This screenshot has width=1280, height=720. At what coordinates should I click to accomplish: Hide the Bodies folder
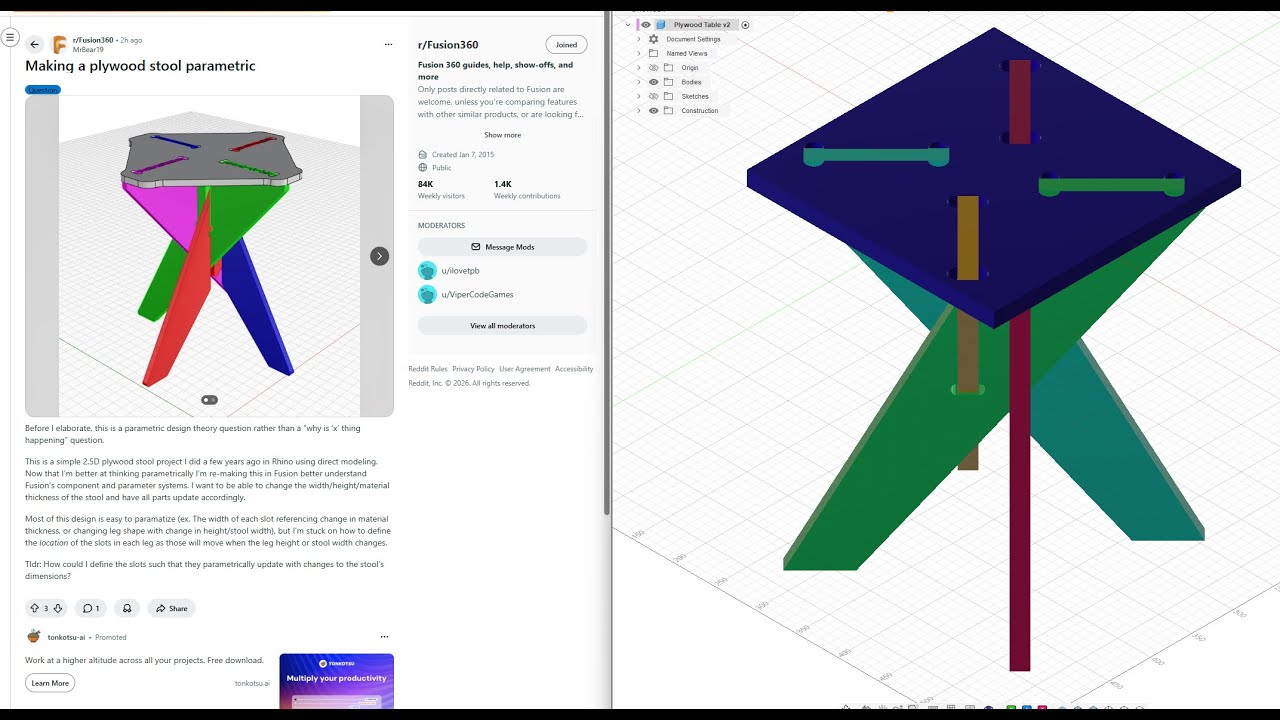click(654, 82)
